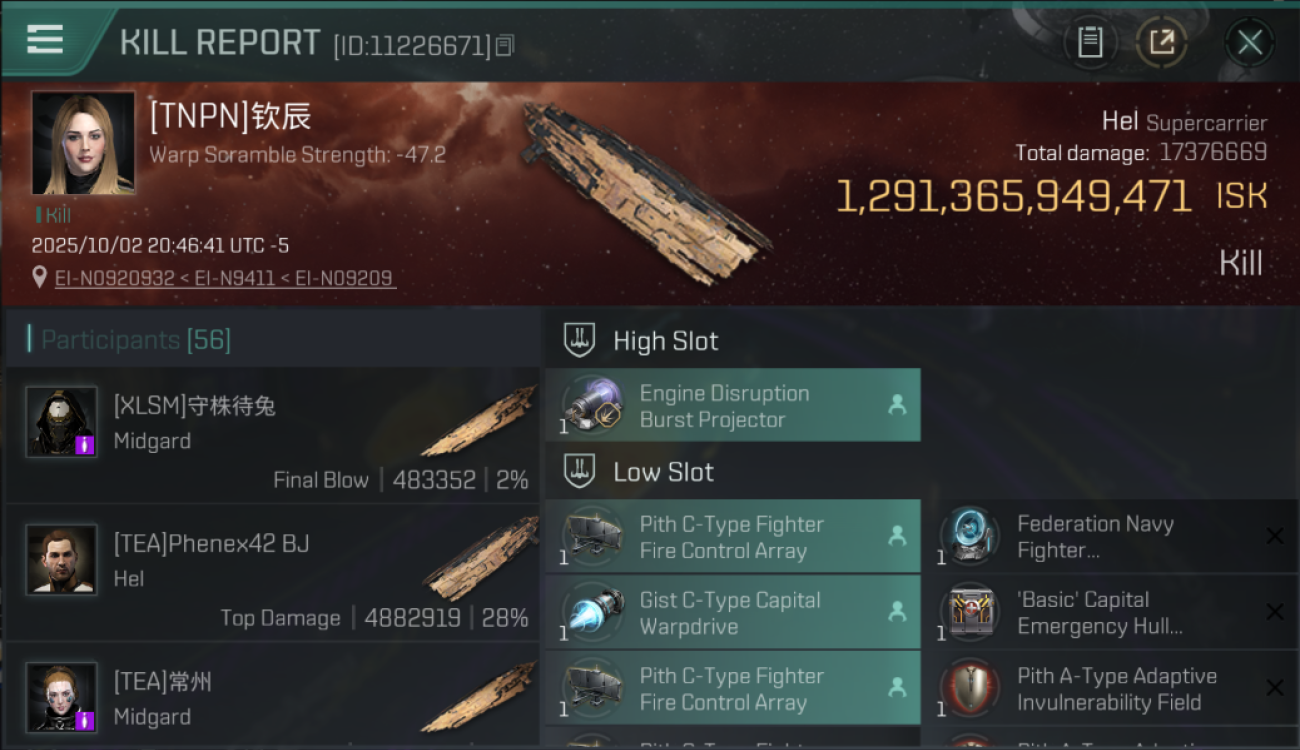Click Federation Navy Fighter module icon

(x=970, y=537)
